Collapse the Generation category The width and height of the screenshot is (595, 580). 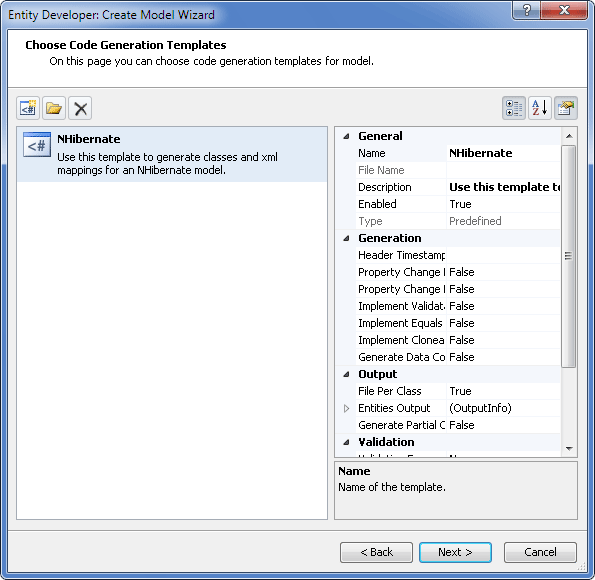(x=346, y=238)
